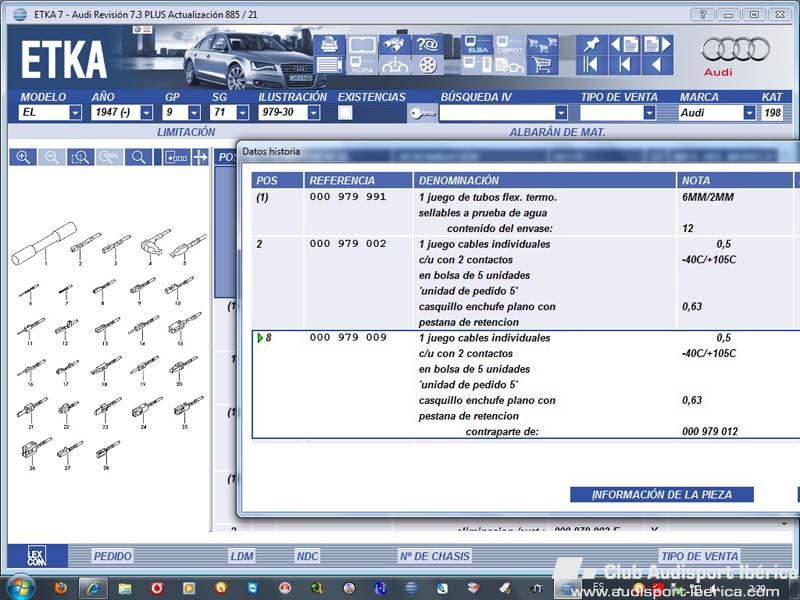
Task: Expand the Tipo de Venta dropdown
Action: coord(649,113)
